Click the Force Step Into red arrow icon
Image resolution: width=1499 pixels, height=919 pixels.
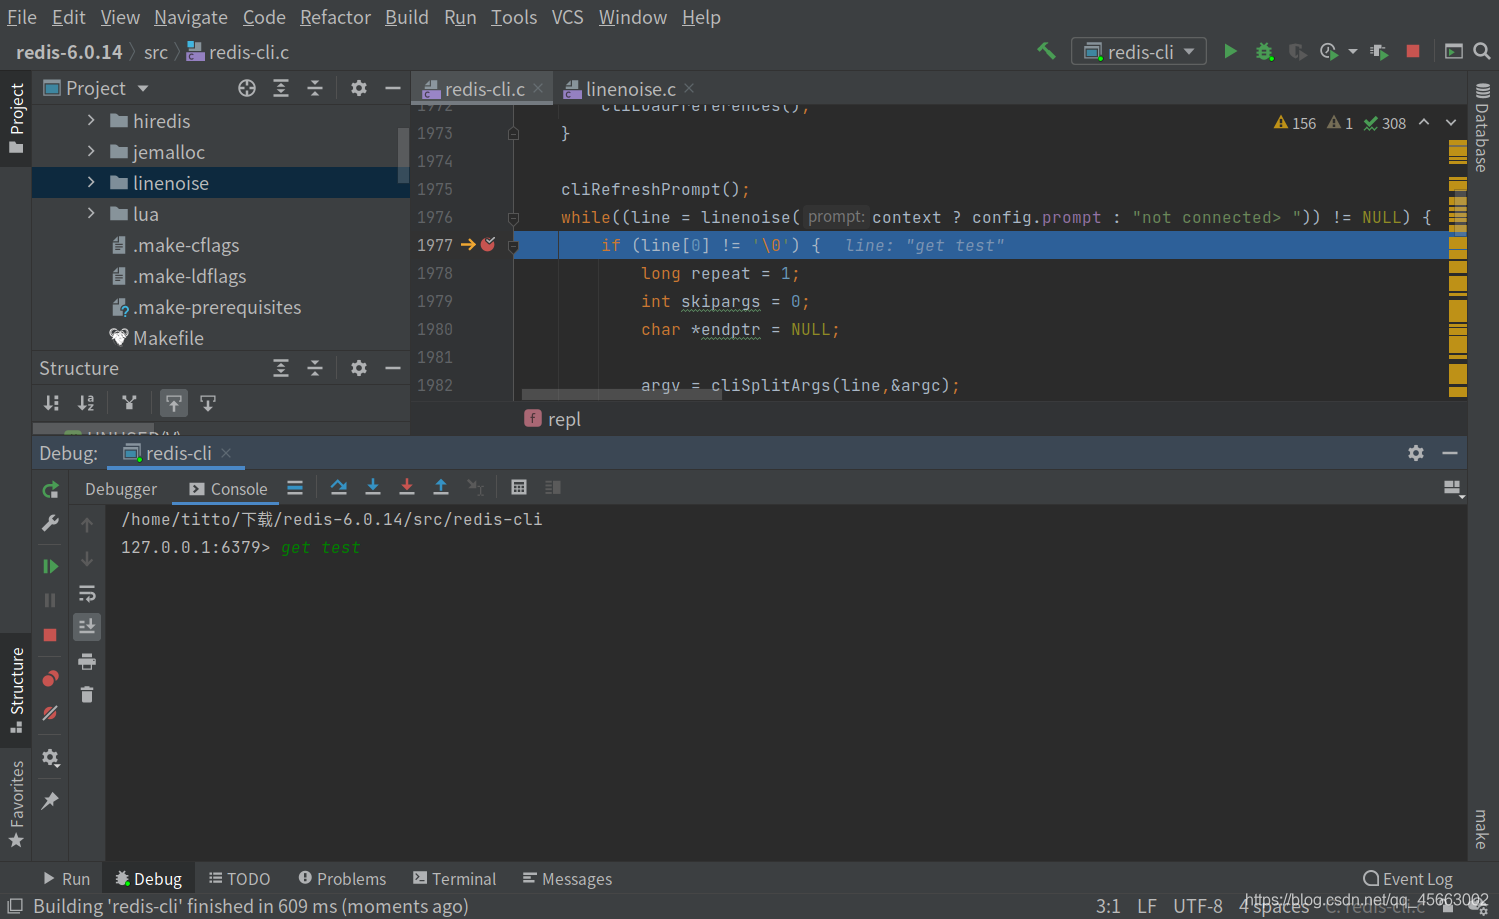[x=407, y=487]
